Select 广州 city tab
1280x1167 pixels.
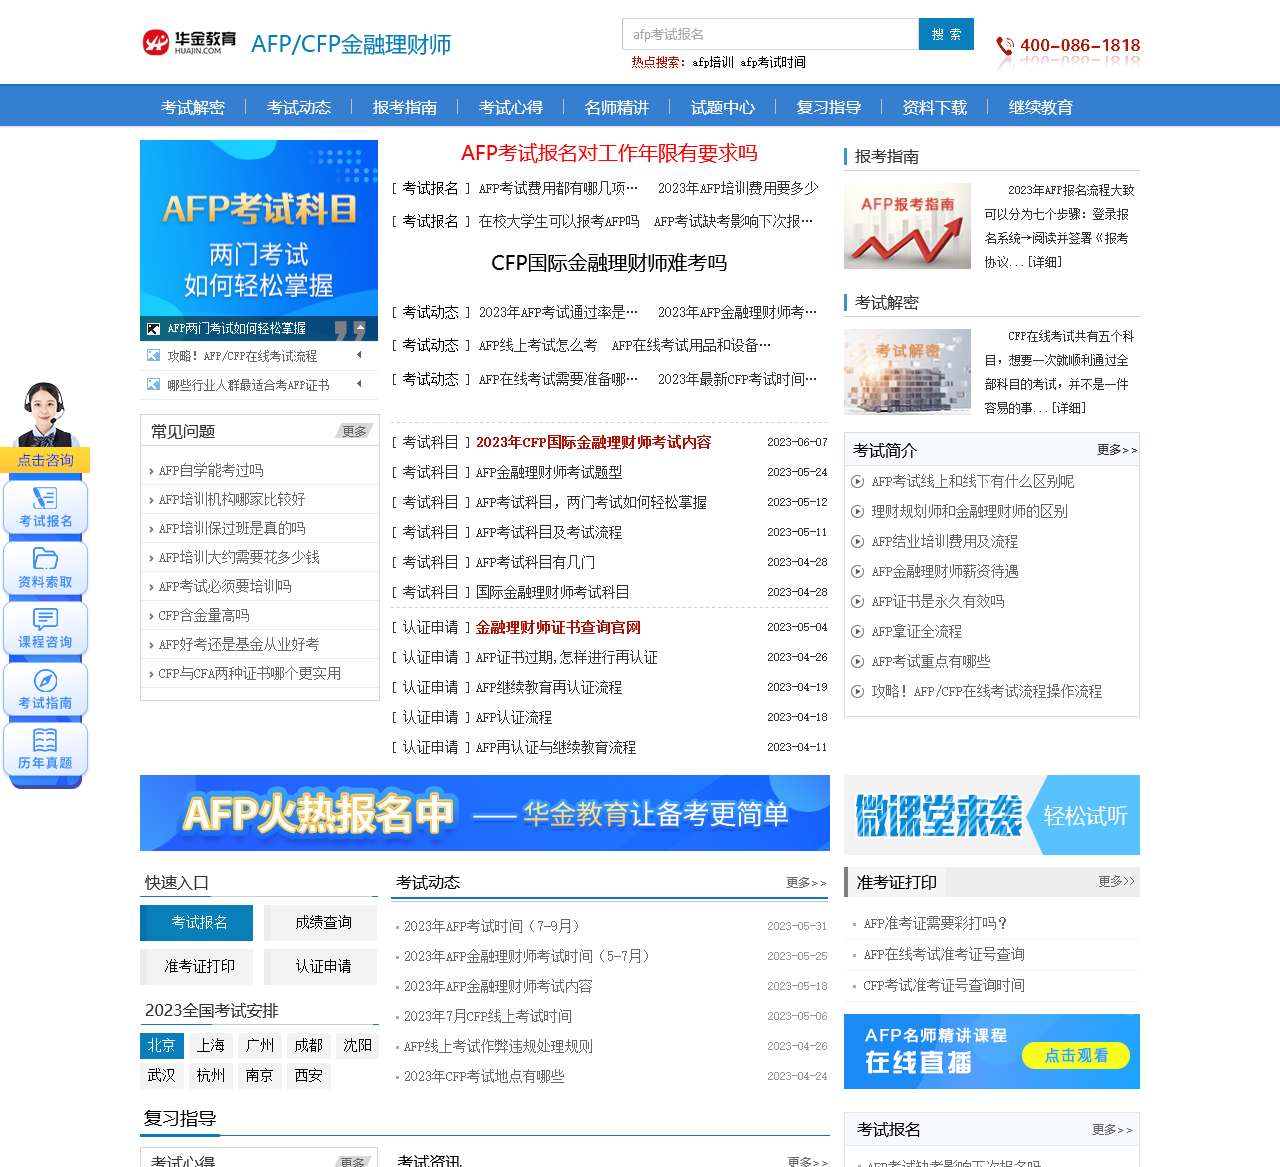259,1046
